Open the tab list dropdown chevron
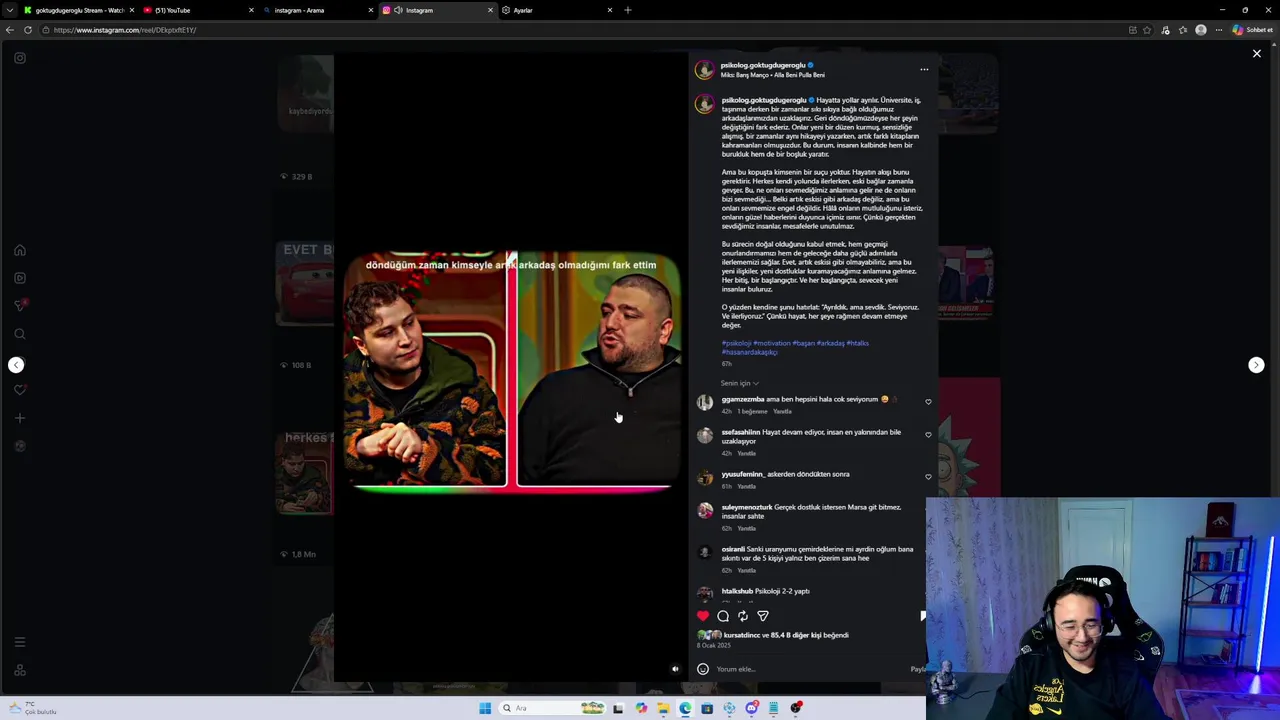This screenshot has width=1280, height=720. (11, 10)
